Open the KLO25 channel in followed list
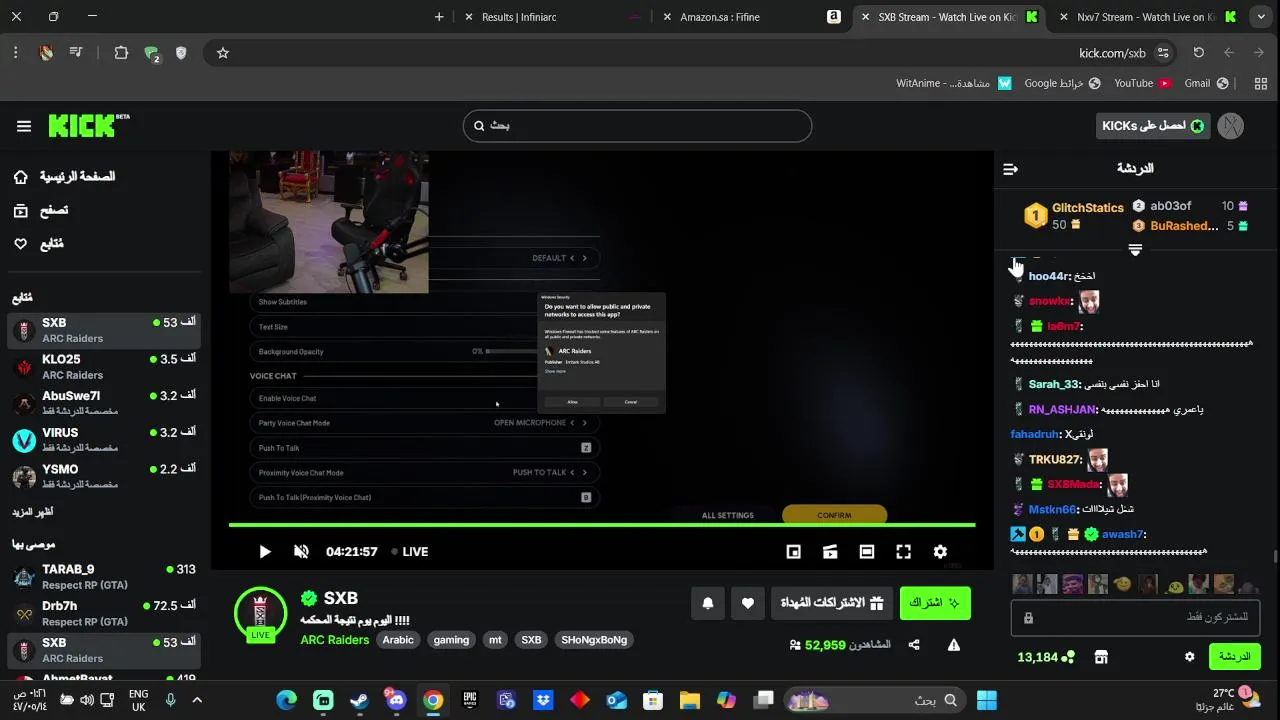 click(104, 367)
